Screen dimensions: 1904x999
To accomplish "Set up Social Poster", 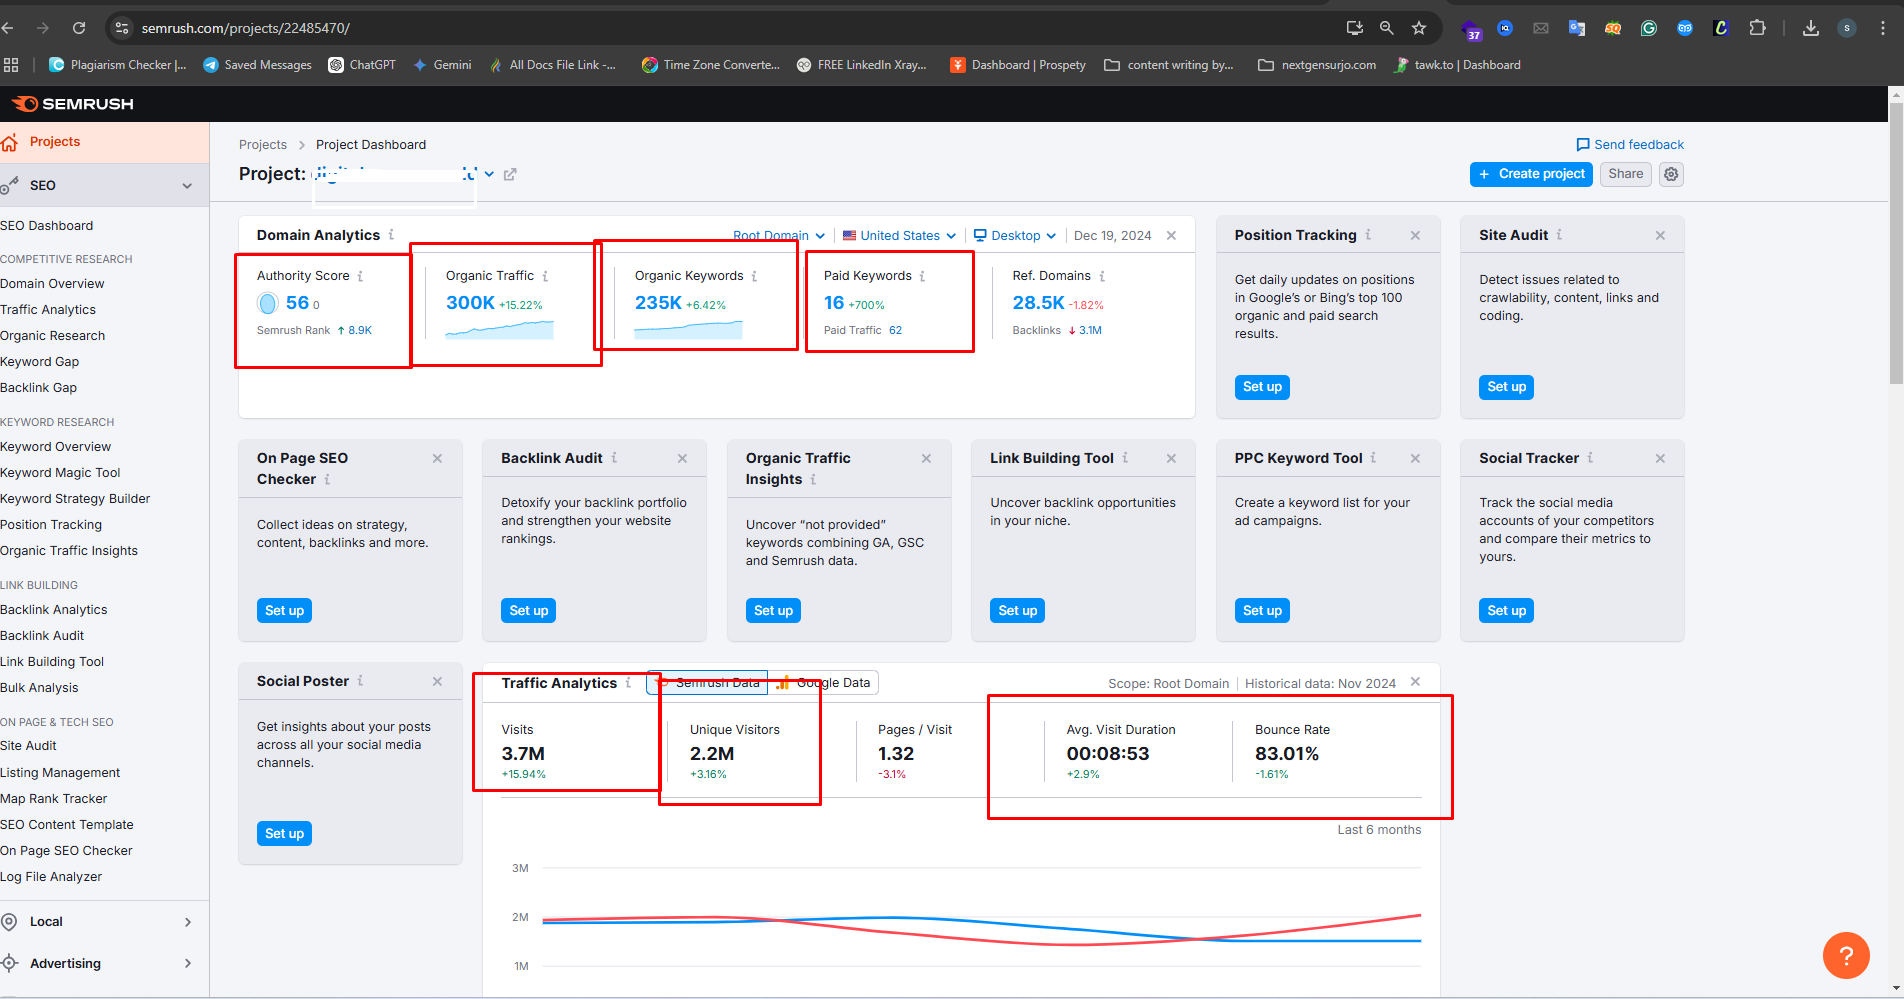I will click(284, 834).
